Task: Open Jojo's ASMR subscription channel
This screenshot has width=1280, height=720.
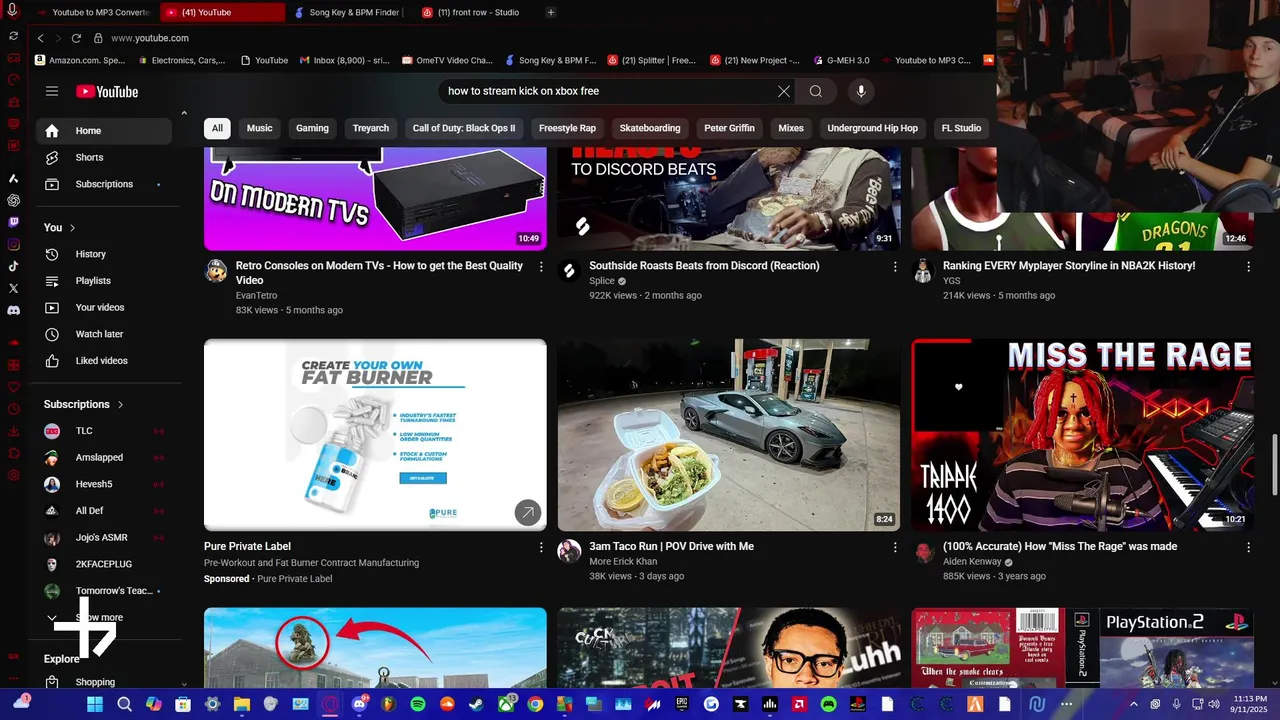Action: pyautogui.click(x=104, y=538)
